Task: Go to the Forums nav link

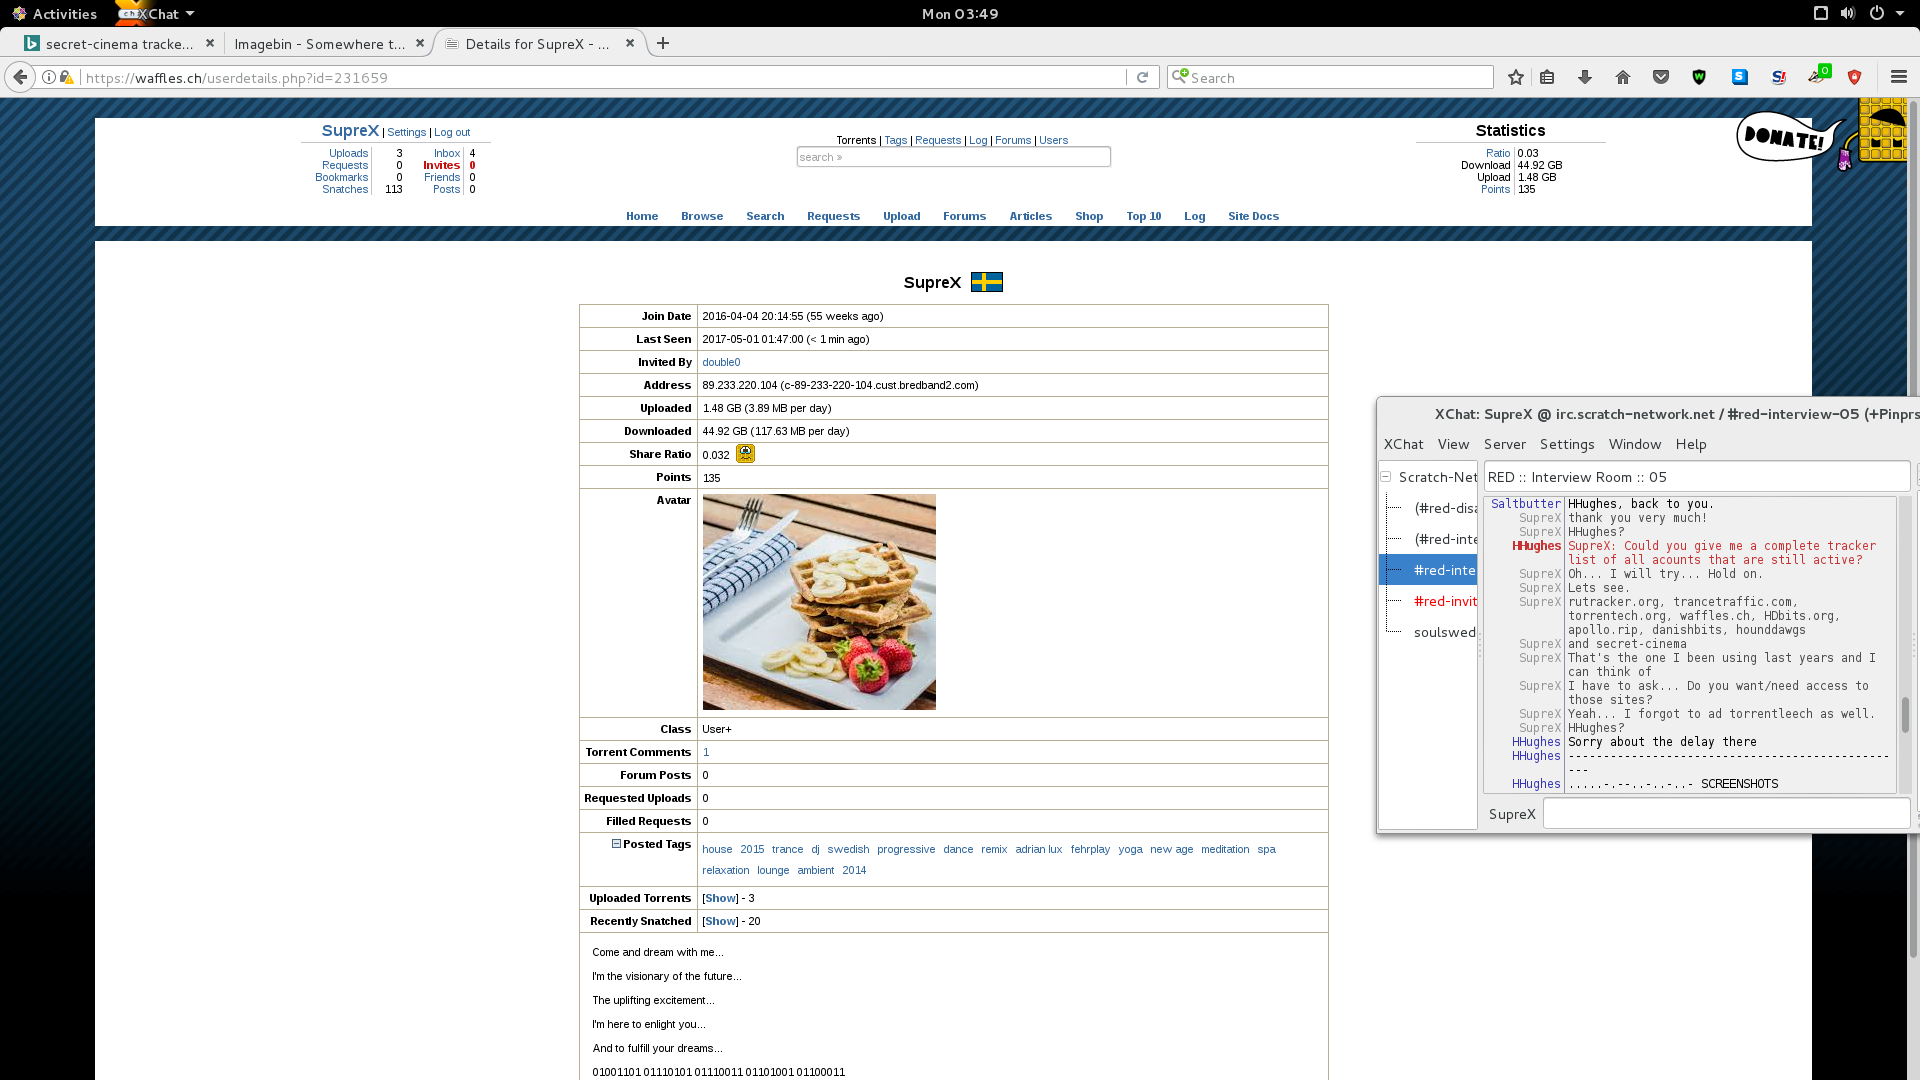Action: pyautogui.click(x=964, y=216)
